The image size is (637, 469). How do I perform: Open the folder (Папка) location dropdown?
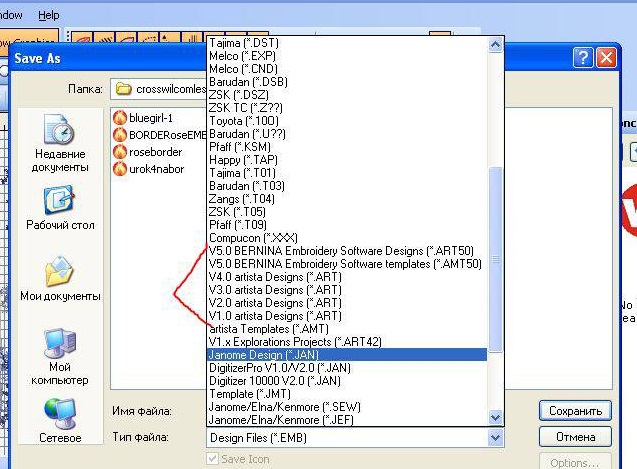click(x=158, y=89)
